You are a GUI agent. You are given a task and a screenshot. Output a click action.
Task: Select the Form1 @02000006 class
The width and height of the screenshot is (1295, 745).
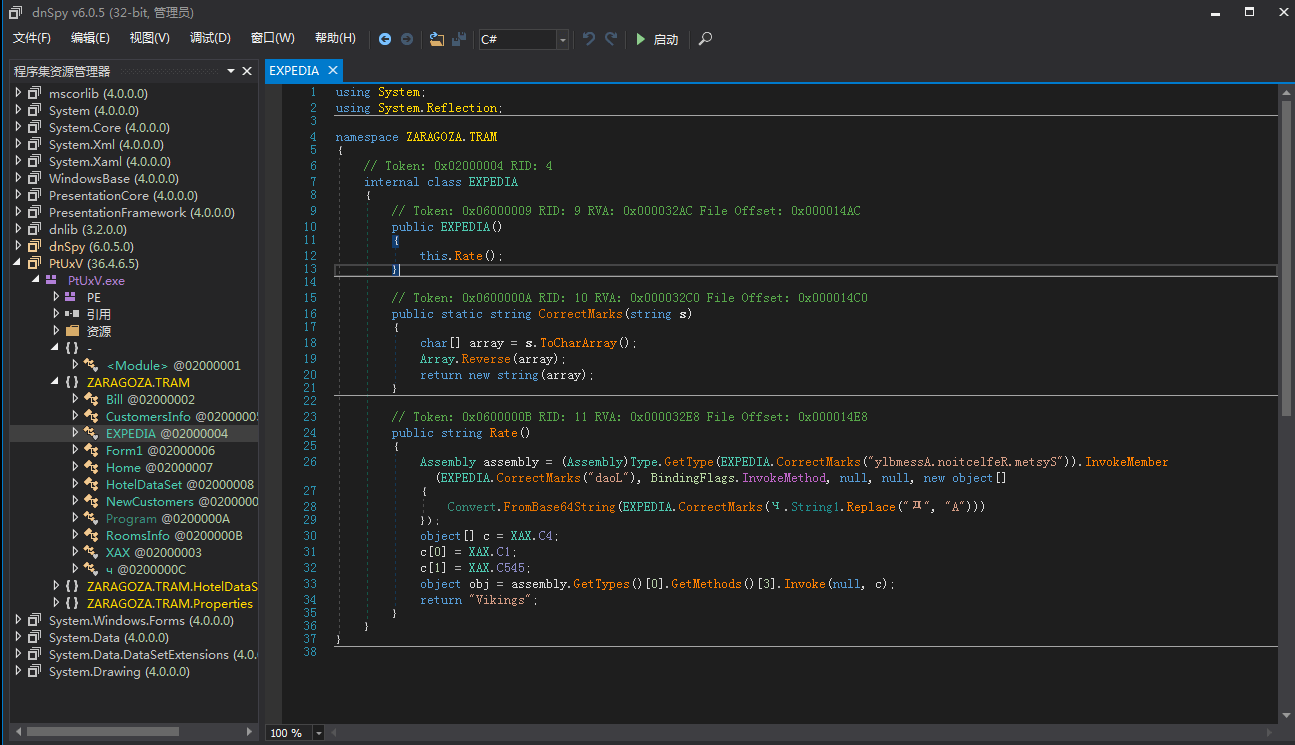coord(160,450)
